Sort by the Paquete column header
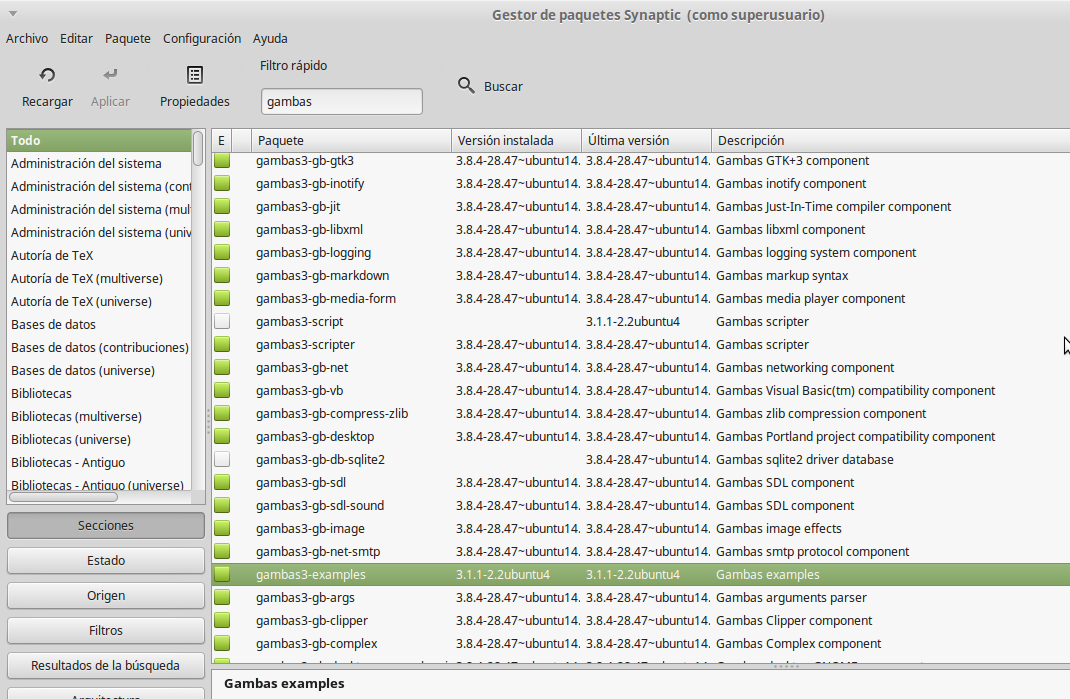1070x699 pixels. point(351,140)
